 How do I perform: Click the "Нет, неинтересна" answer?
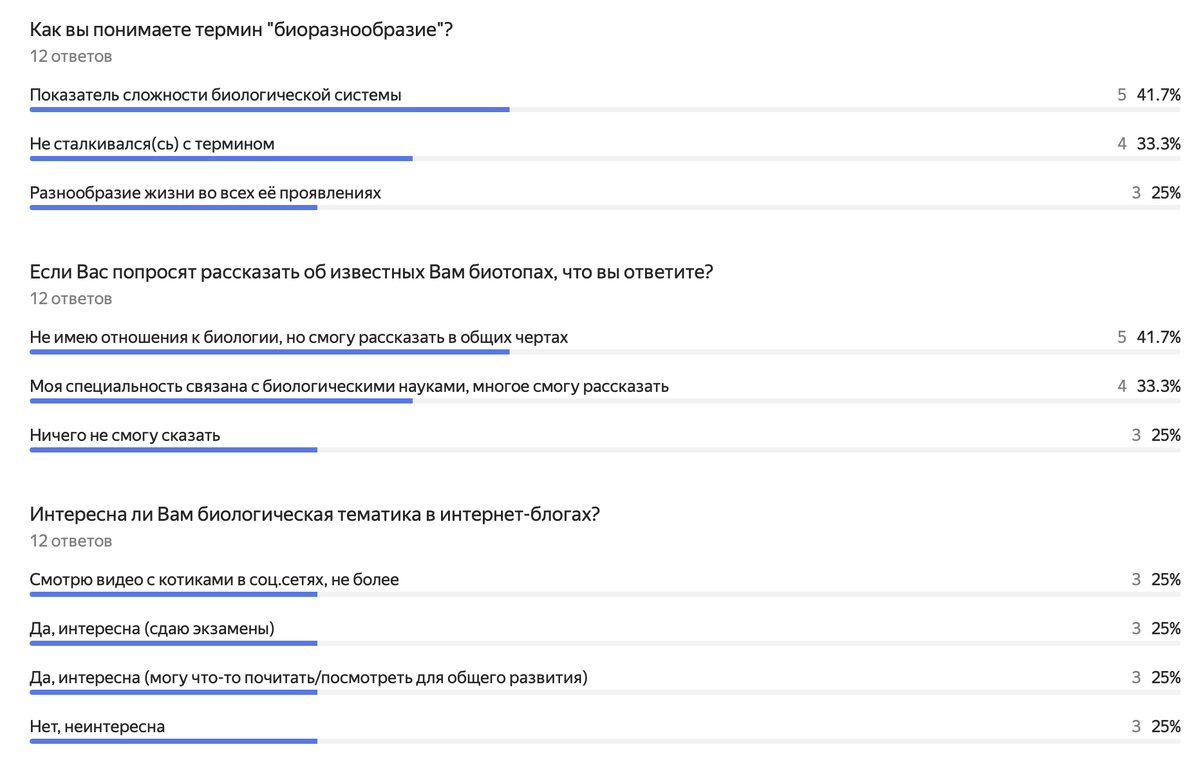pos(97,726)
